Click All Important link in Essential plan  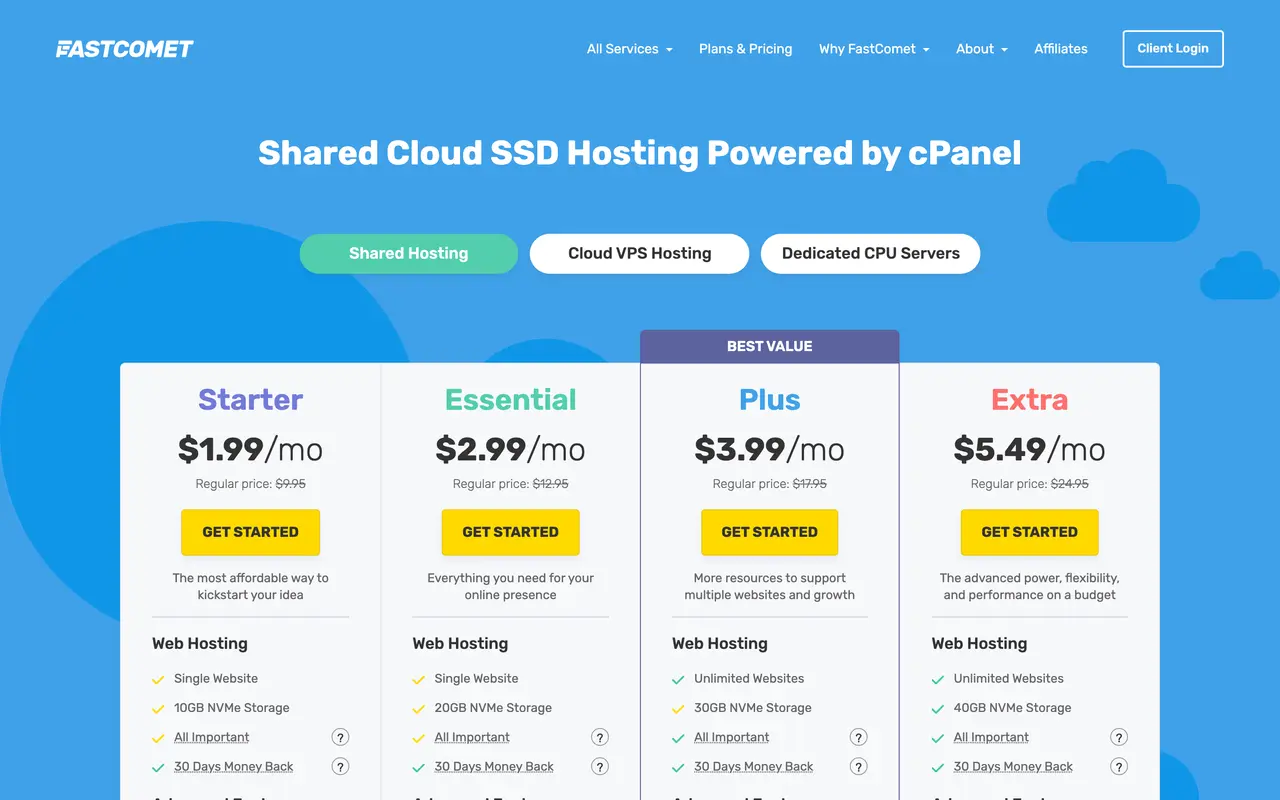tap(472, 737)
